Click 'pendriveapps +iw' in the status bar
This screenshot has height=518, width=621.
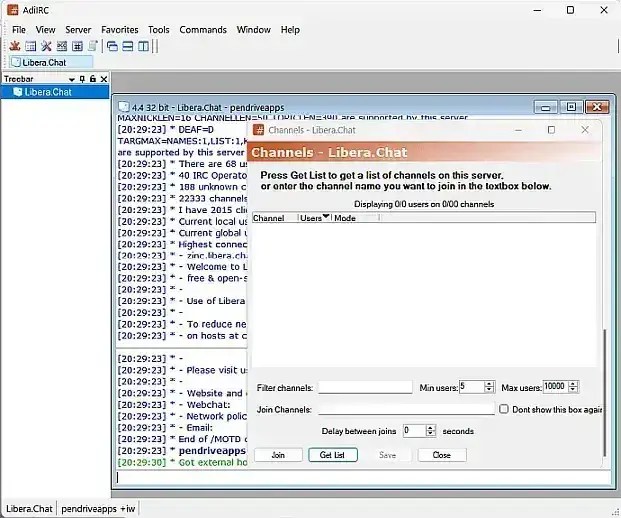98,508
